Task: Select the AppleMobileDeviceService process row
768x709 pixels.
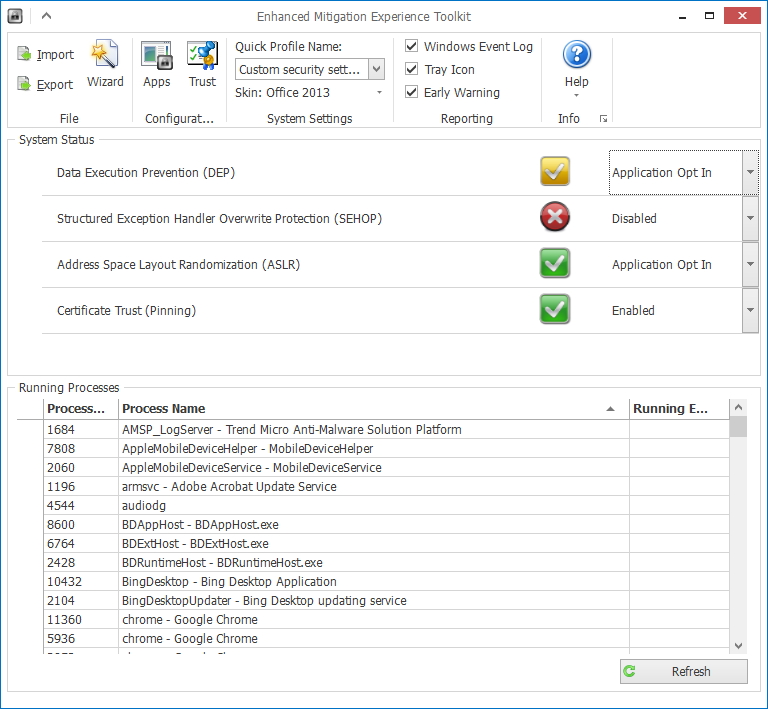Action: click(386, 468)
